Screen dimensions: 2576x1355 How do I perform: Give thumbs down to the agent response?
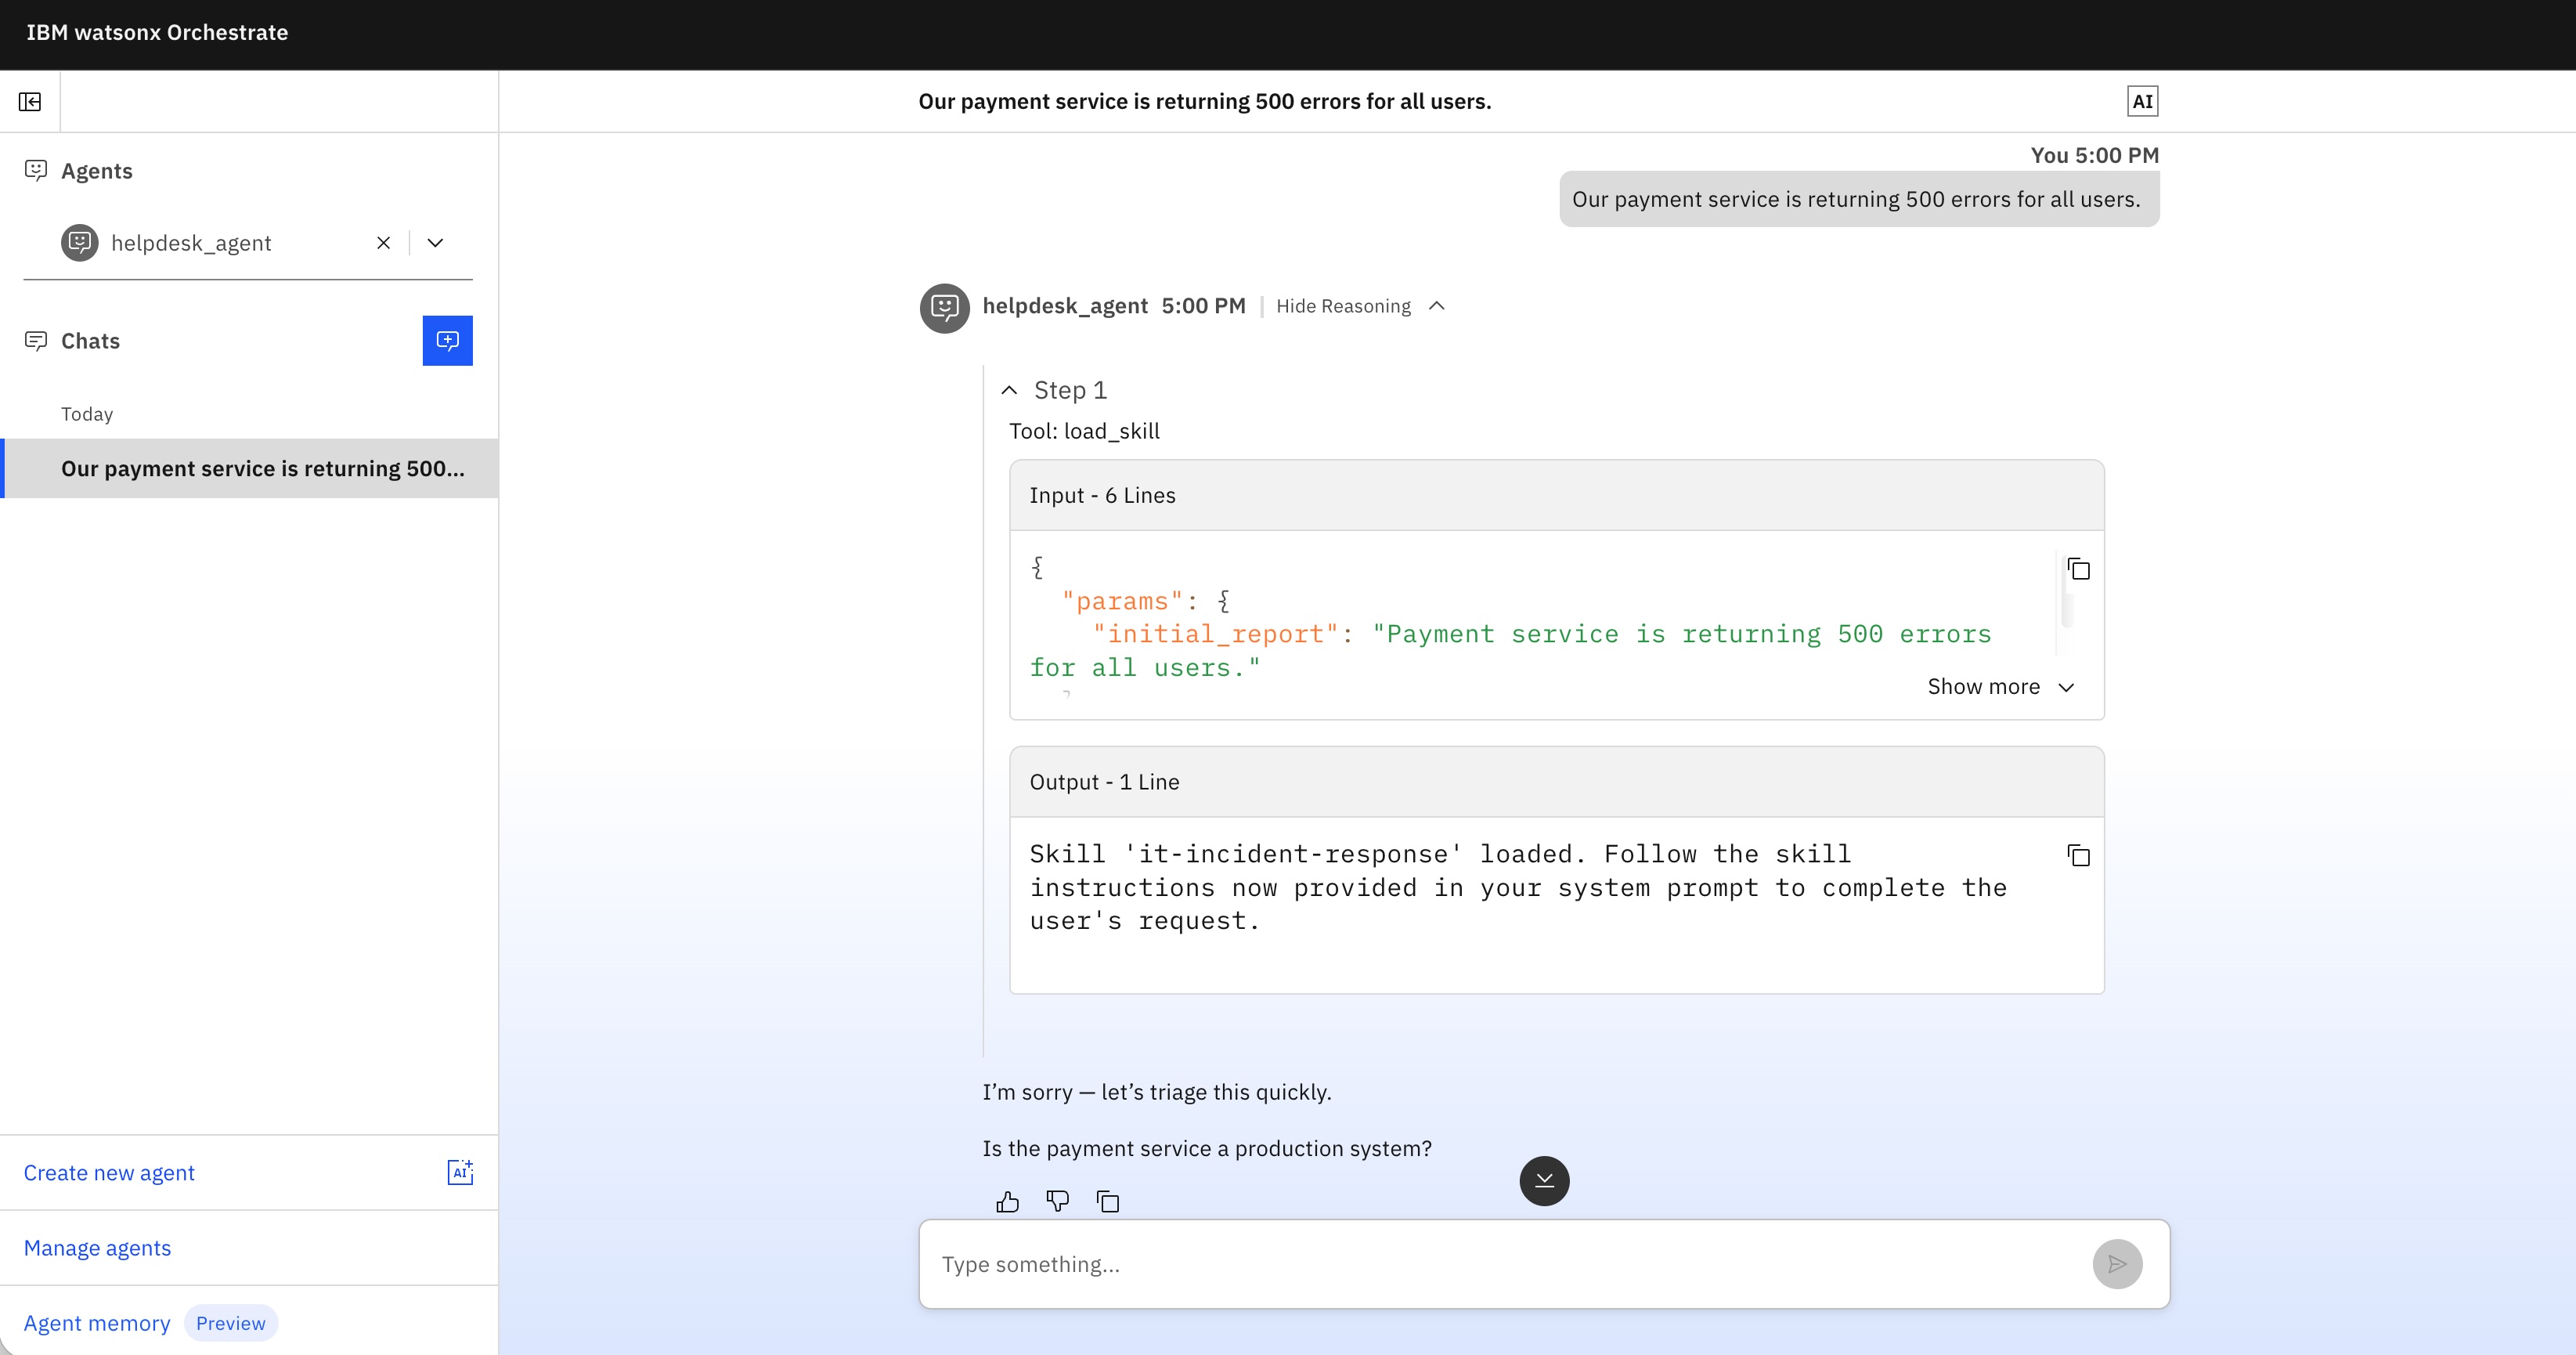point(1057,1201)
